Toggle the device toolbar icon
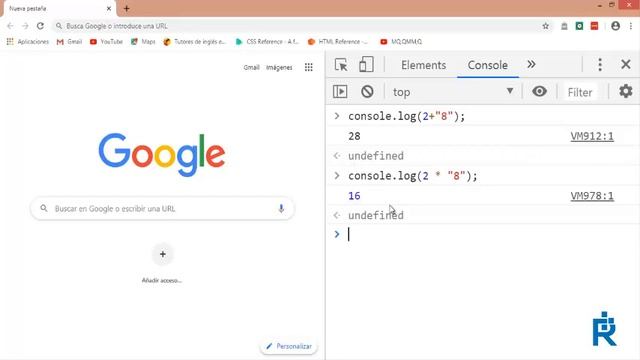This screenshot has width=640, height=360. tap(366, 64)
